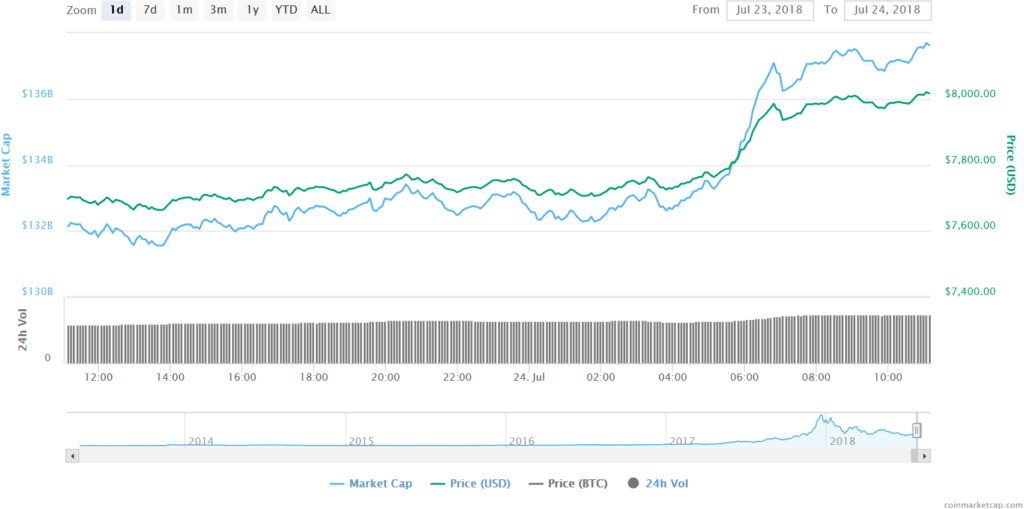Set zoom range to 1y
This screenshot has height=509, width=1024.
[x=252, y=10]
